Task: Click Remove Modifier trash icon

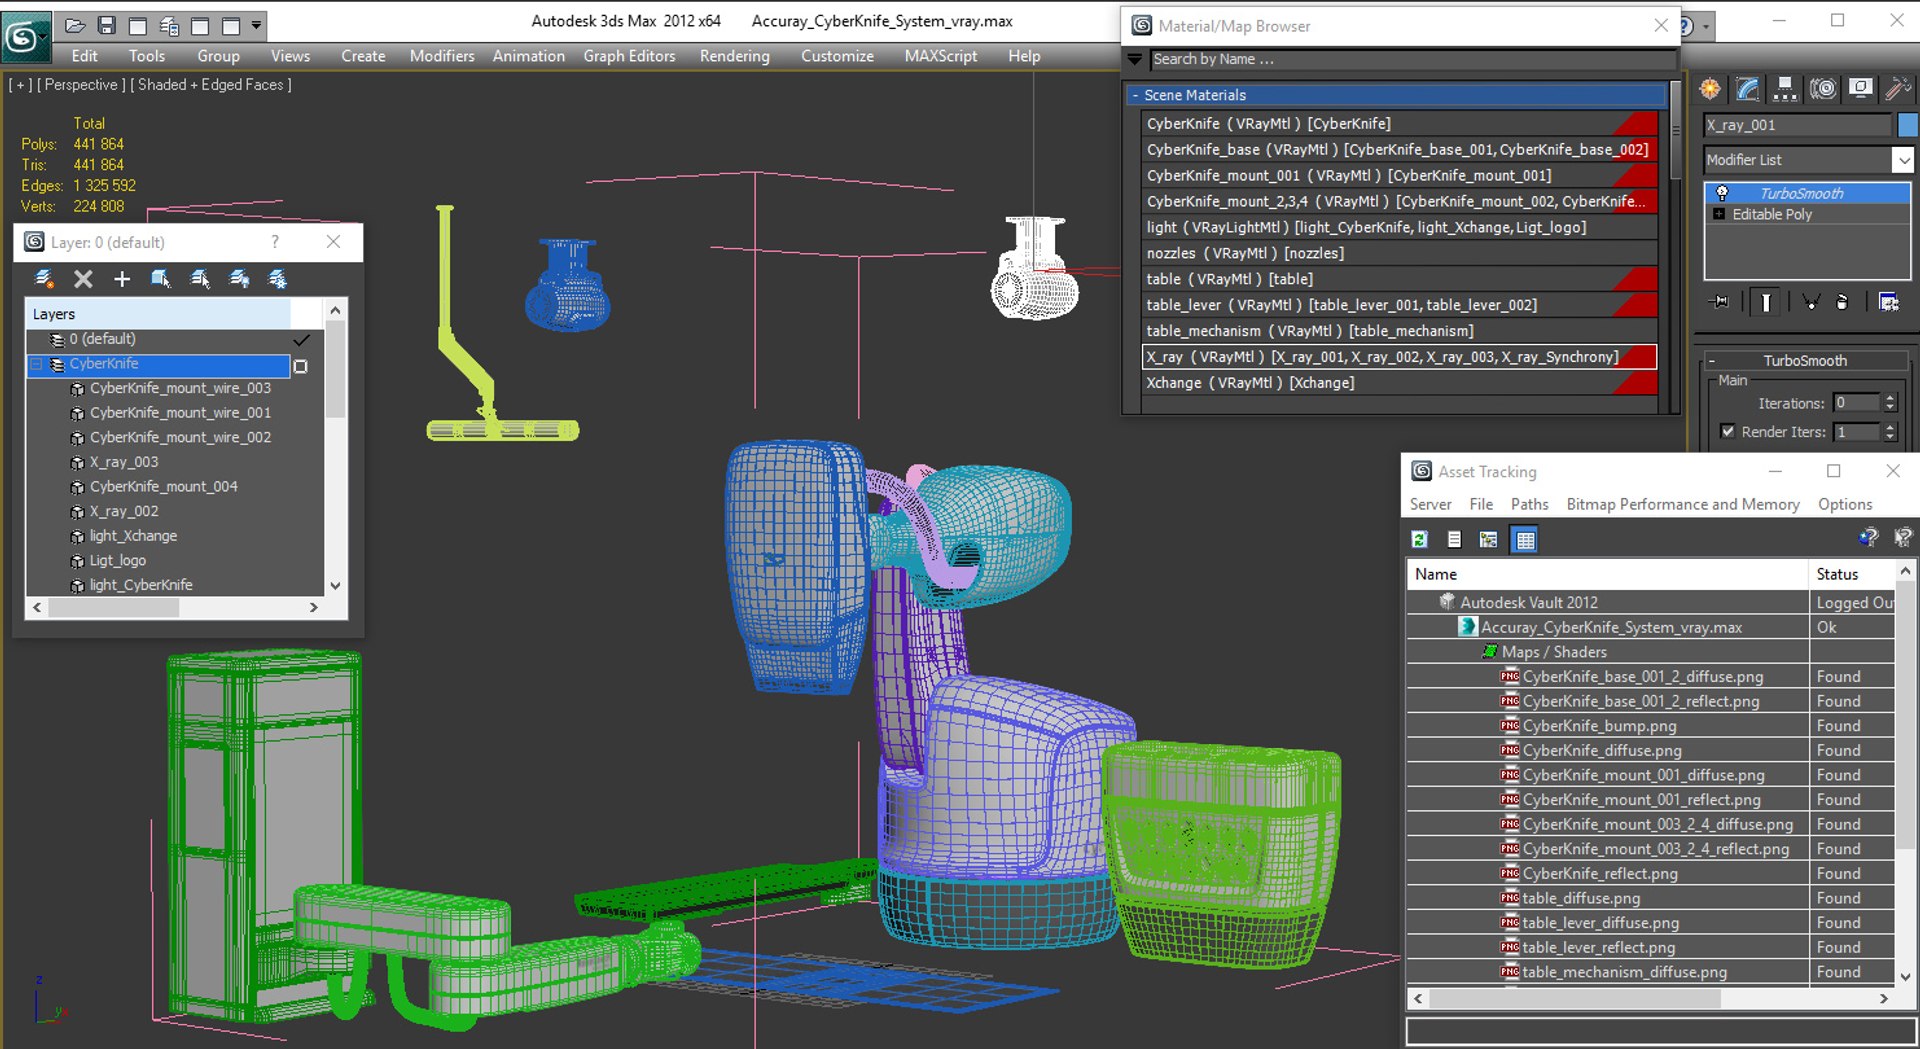Action: click(x=1842, y=301)
